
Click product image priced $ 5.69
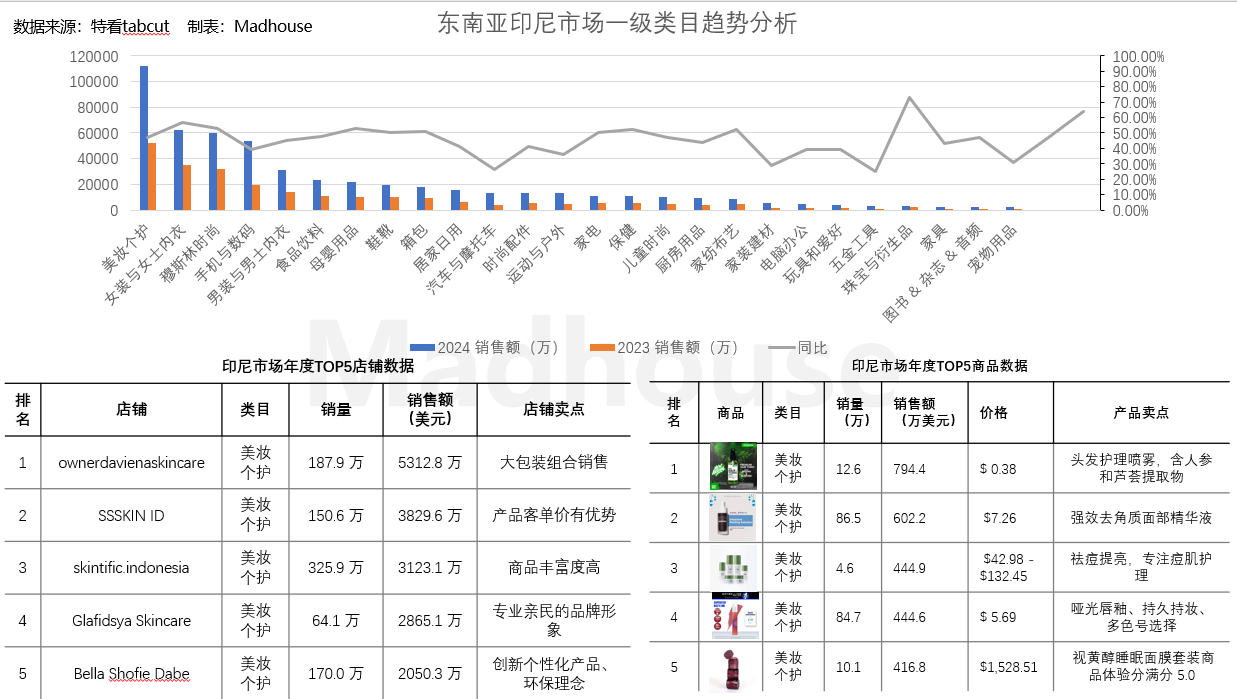tap(733, 616)
